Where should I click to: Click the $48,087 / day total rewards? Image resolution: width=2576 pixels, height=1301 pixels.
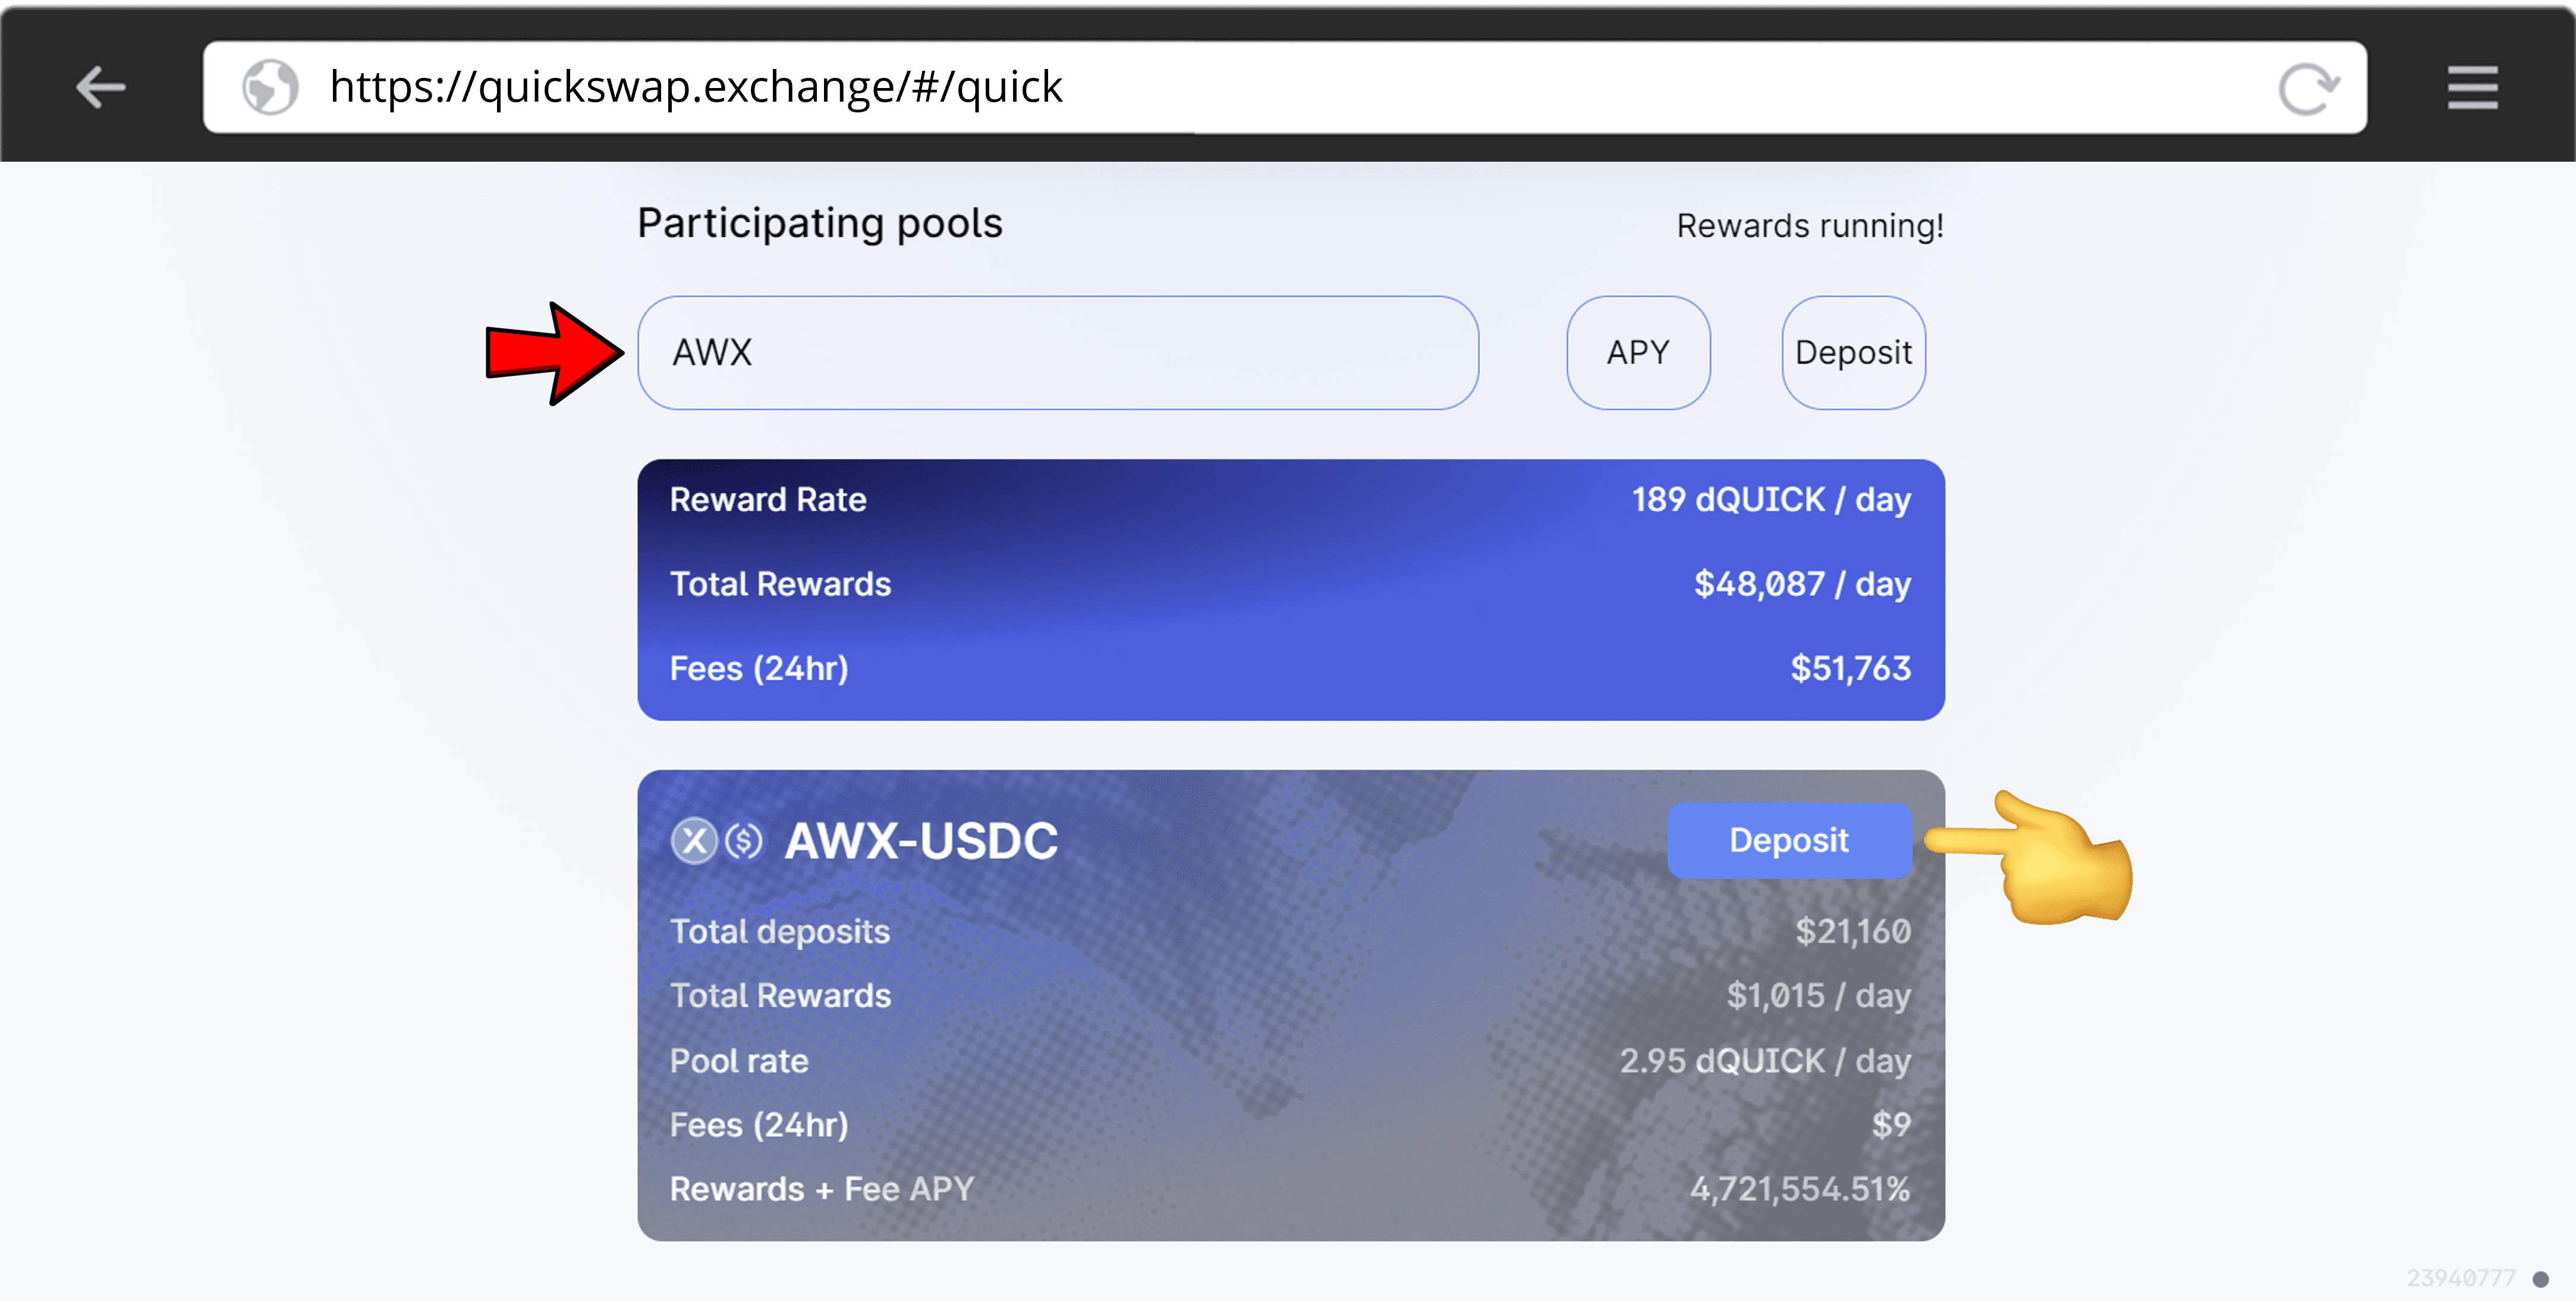(x=1802, y=584)
